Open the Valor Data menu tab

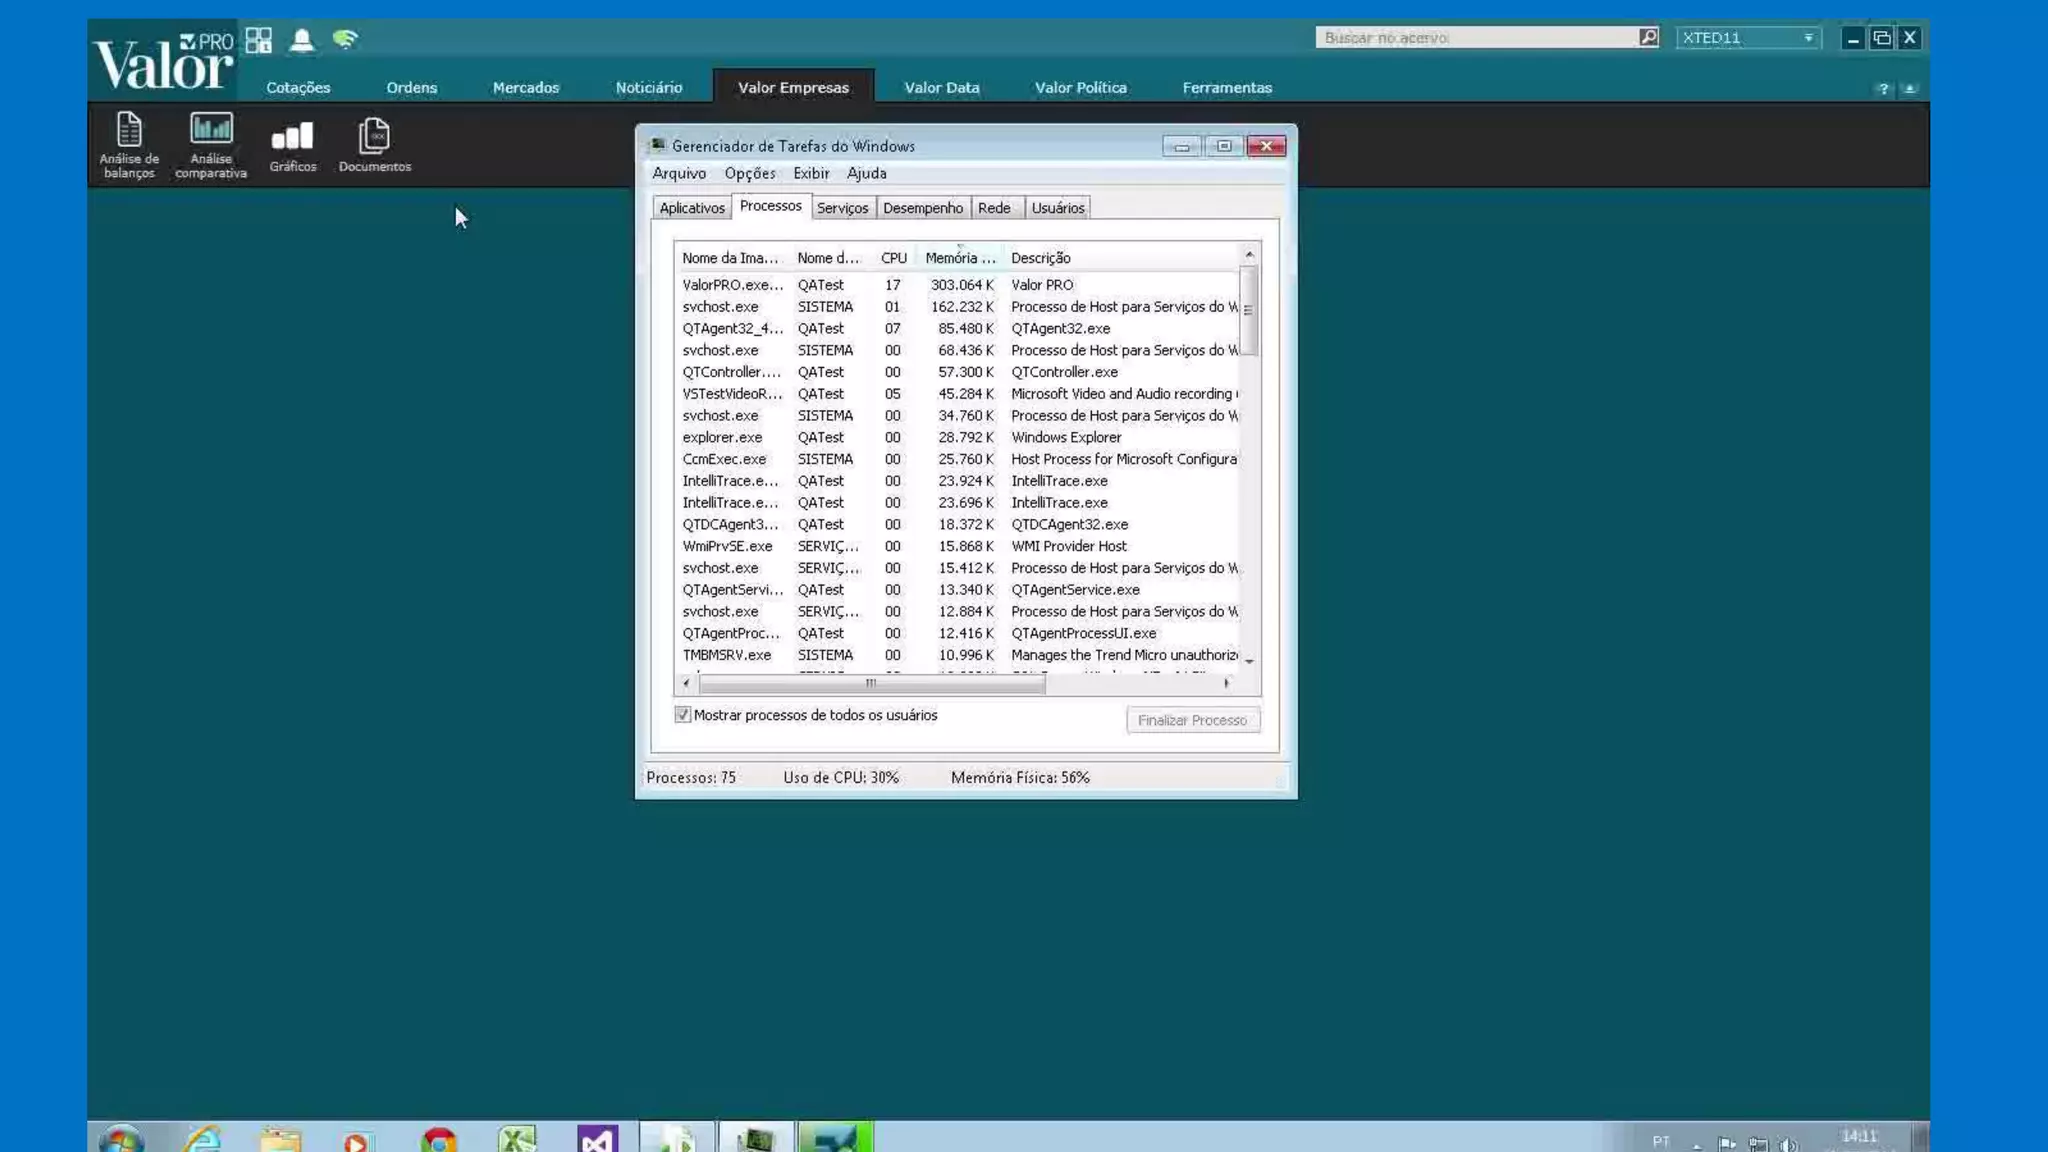tap(941, 88)
